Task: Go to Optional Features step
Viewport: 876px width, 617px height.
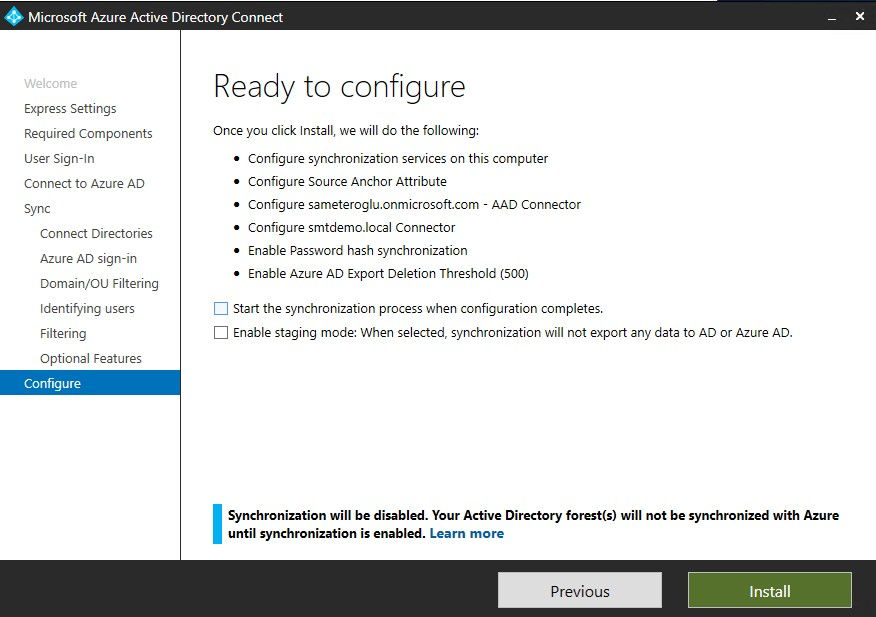Action: (91, 359)
